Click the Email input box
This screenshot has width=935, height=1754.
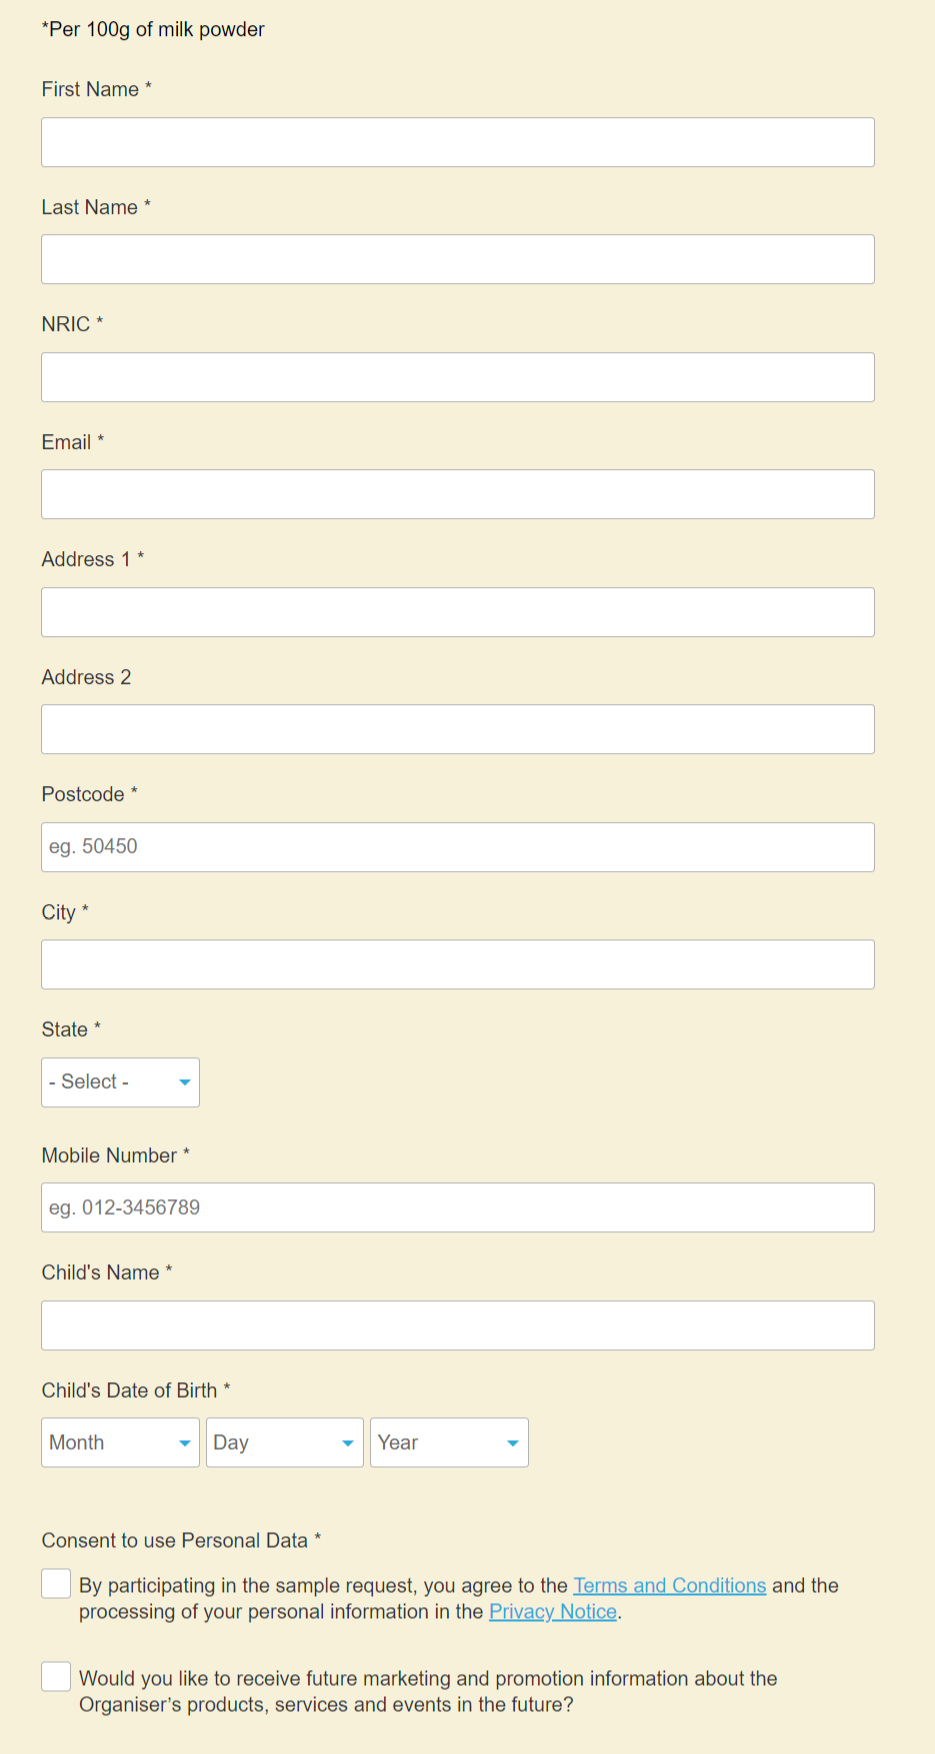pos(457,494)
